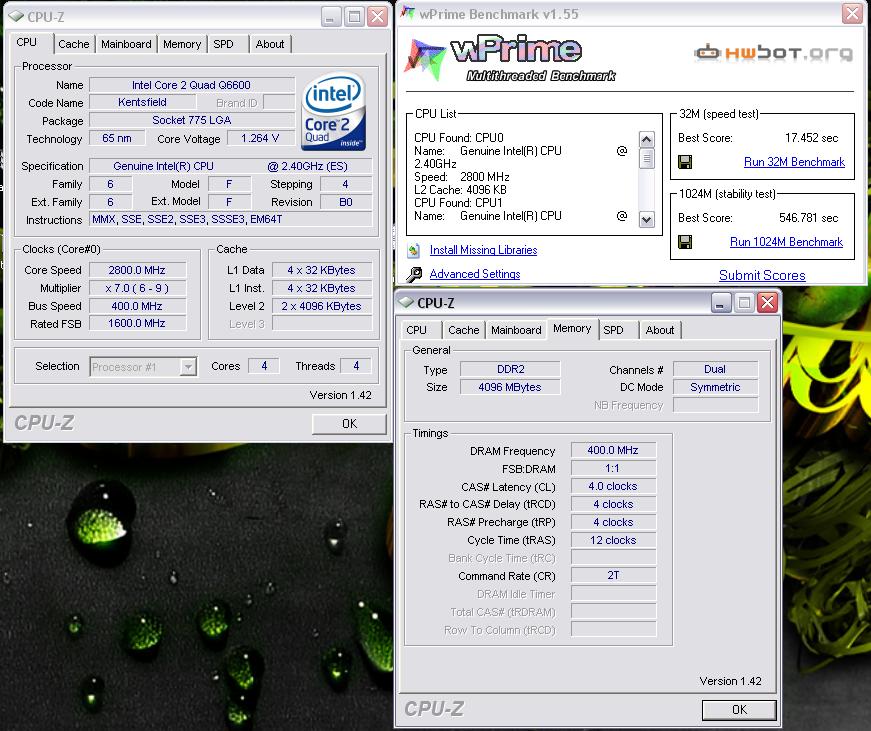Click Submit Scores link
The height and width of the screenshot is (731, 871).
click(x=762, y=276)
